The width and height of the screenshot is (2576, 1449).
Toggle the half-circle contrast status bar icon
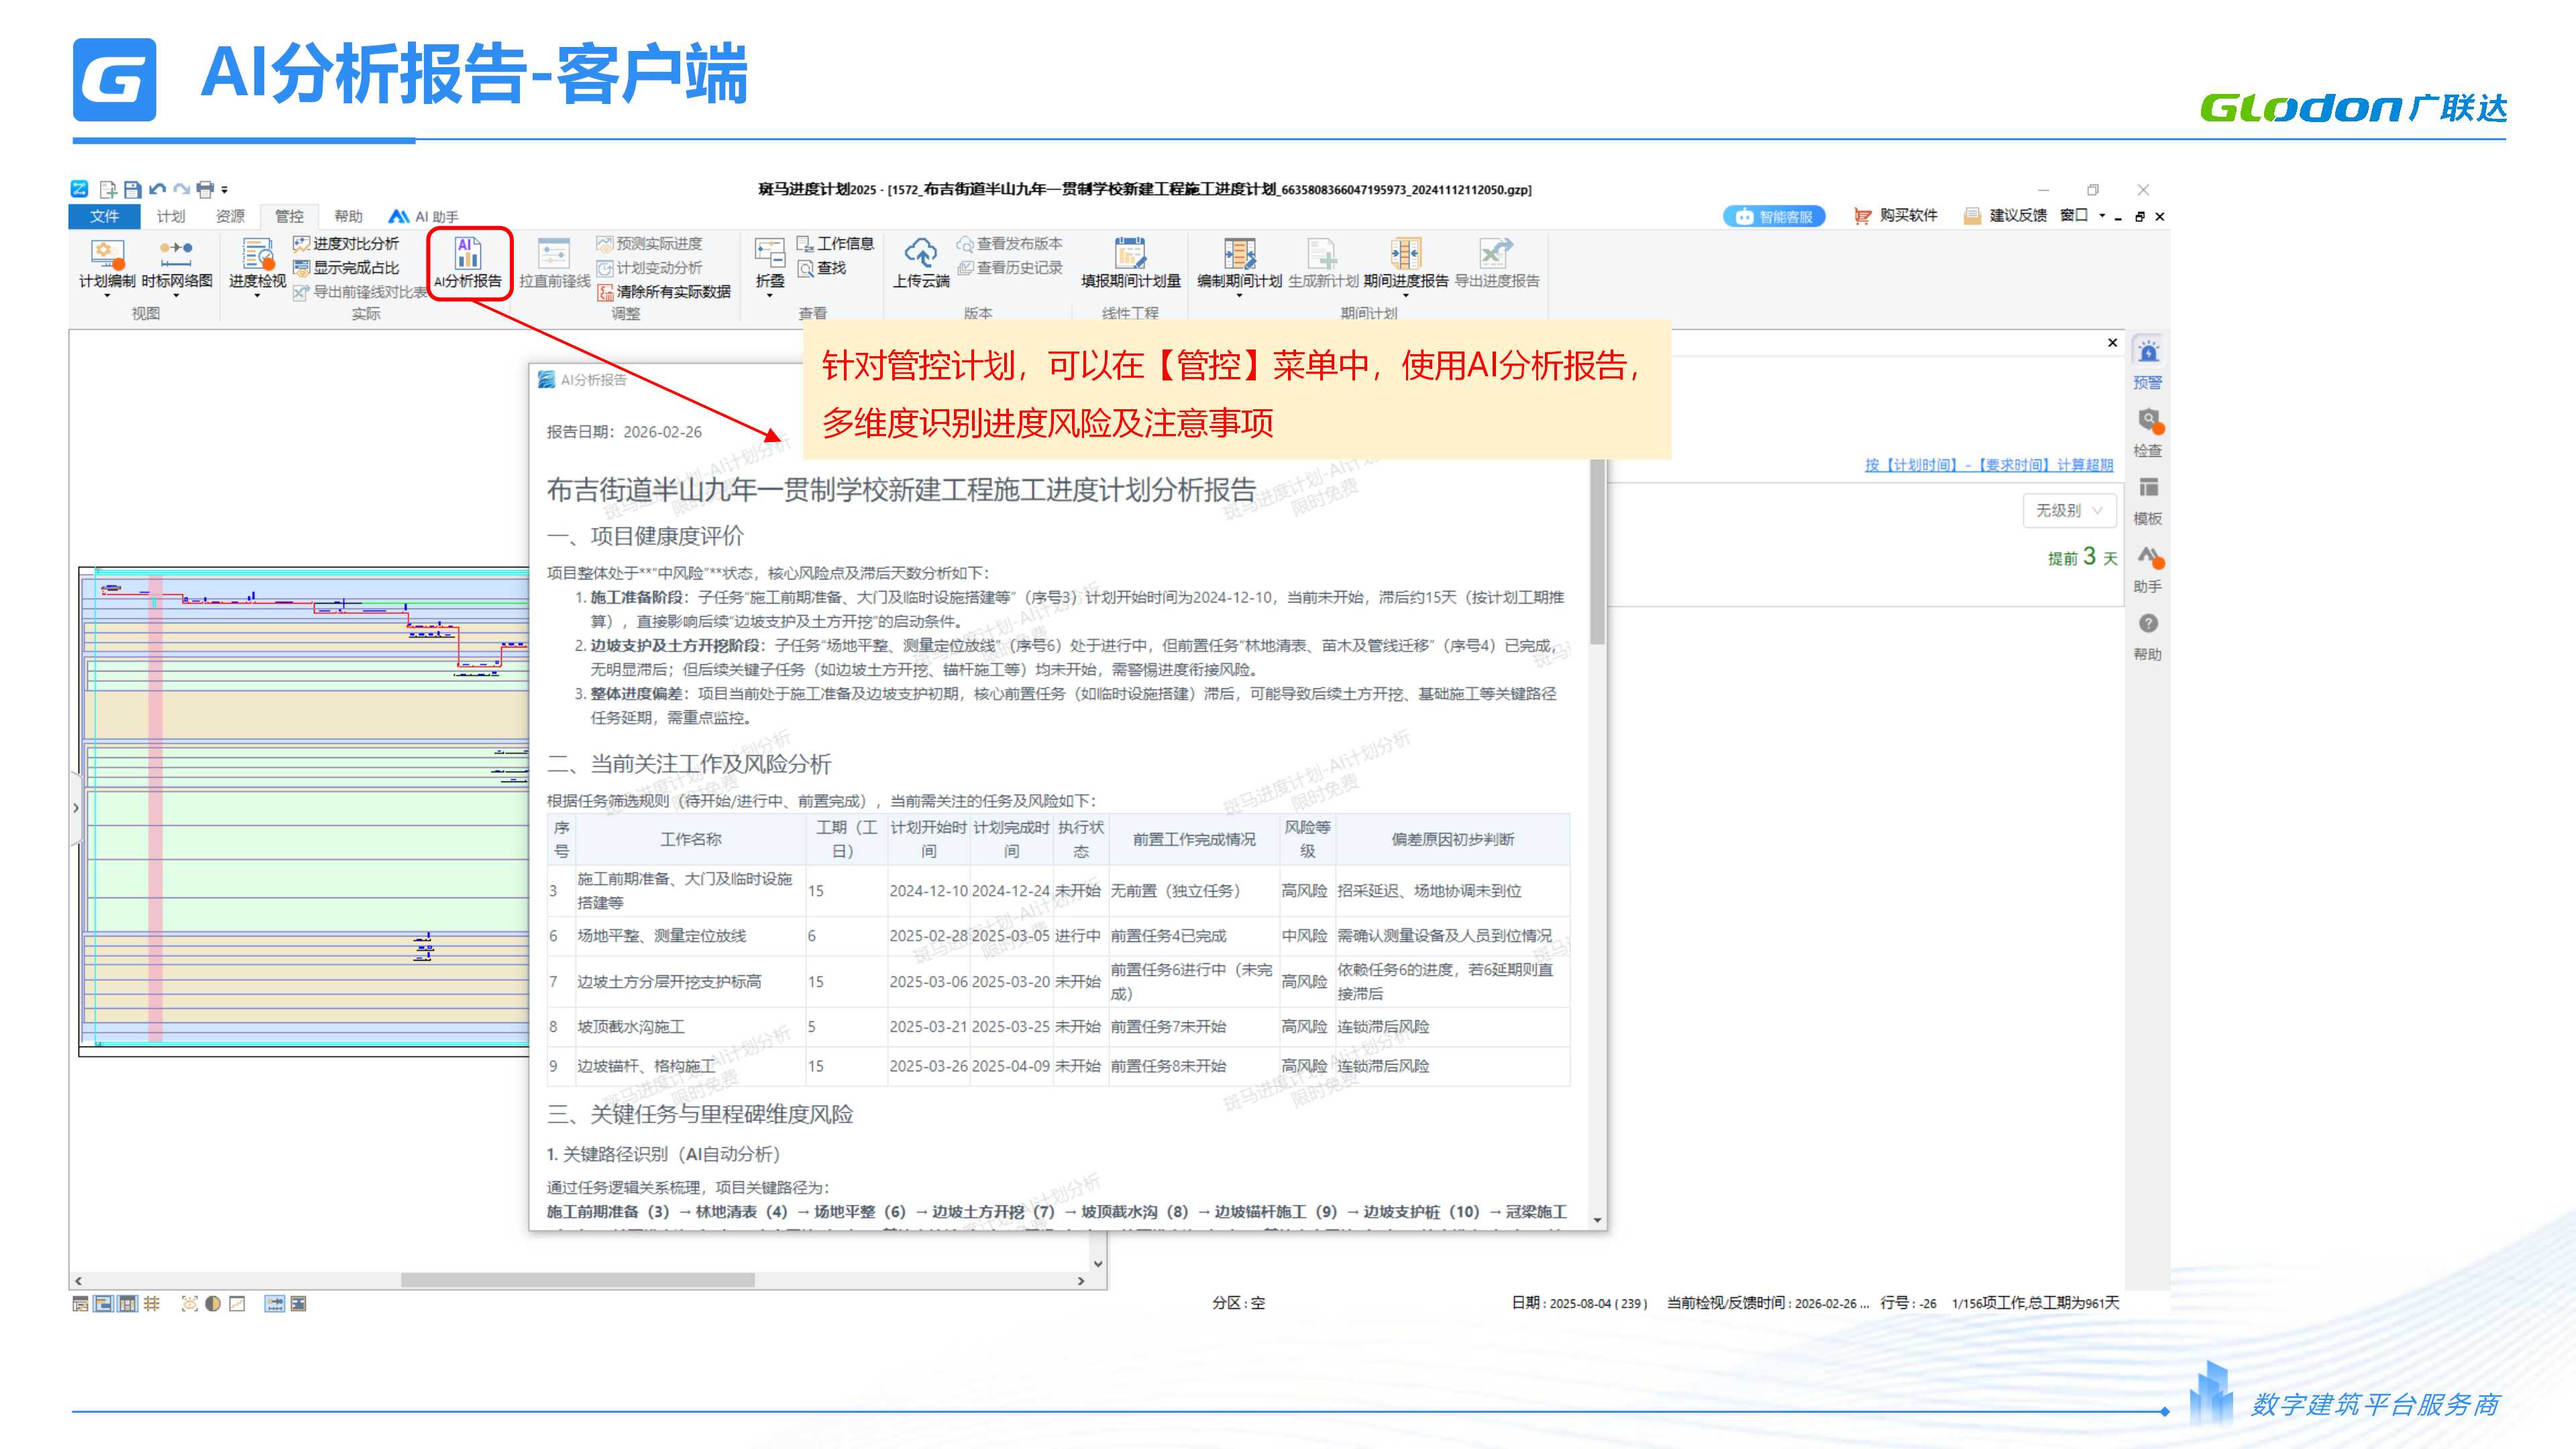(213, 1303)
